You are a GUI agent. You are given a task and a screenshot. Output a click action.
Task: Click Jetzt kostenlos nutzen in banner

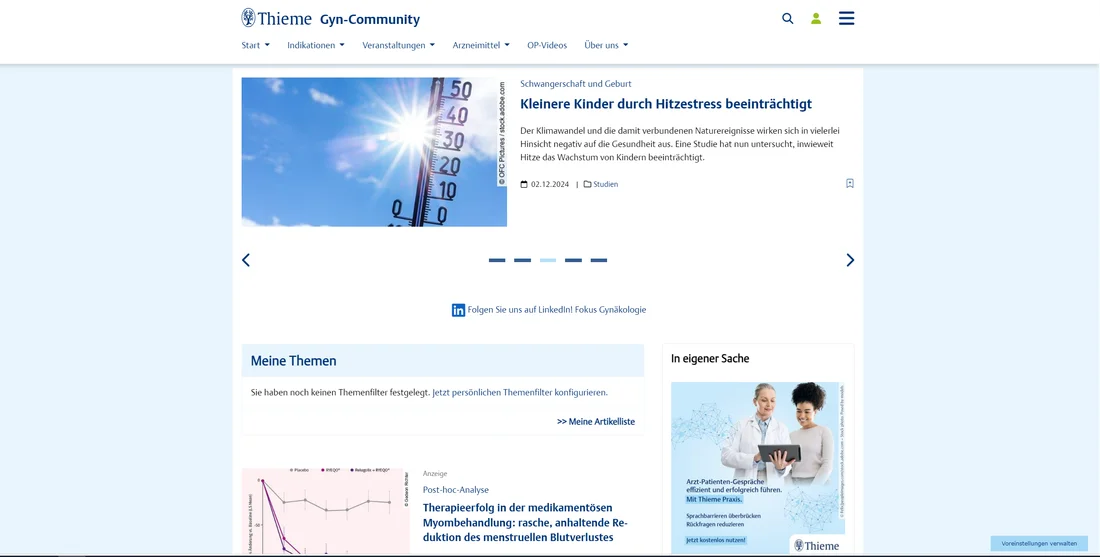coord(716,540)
